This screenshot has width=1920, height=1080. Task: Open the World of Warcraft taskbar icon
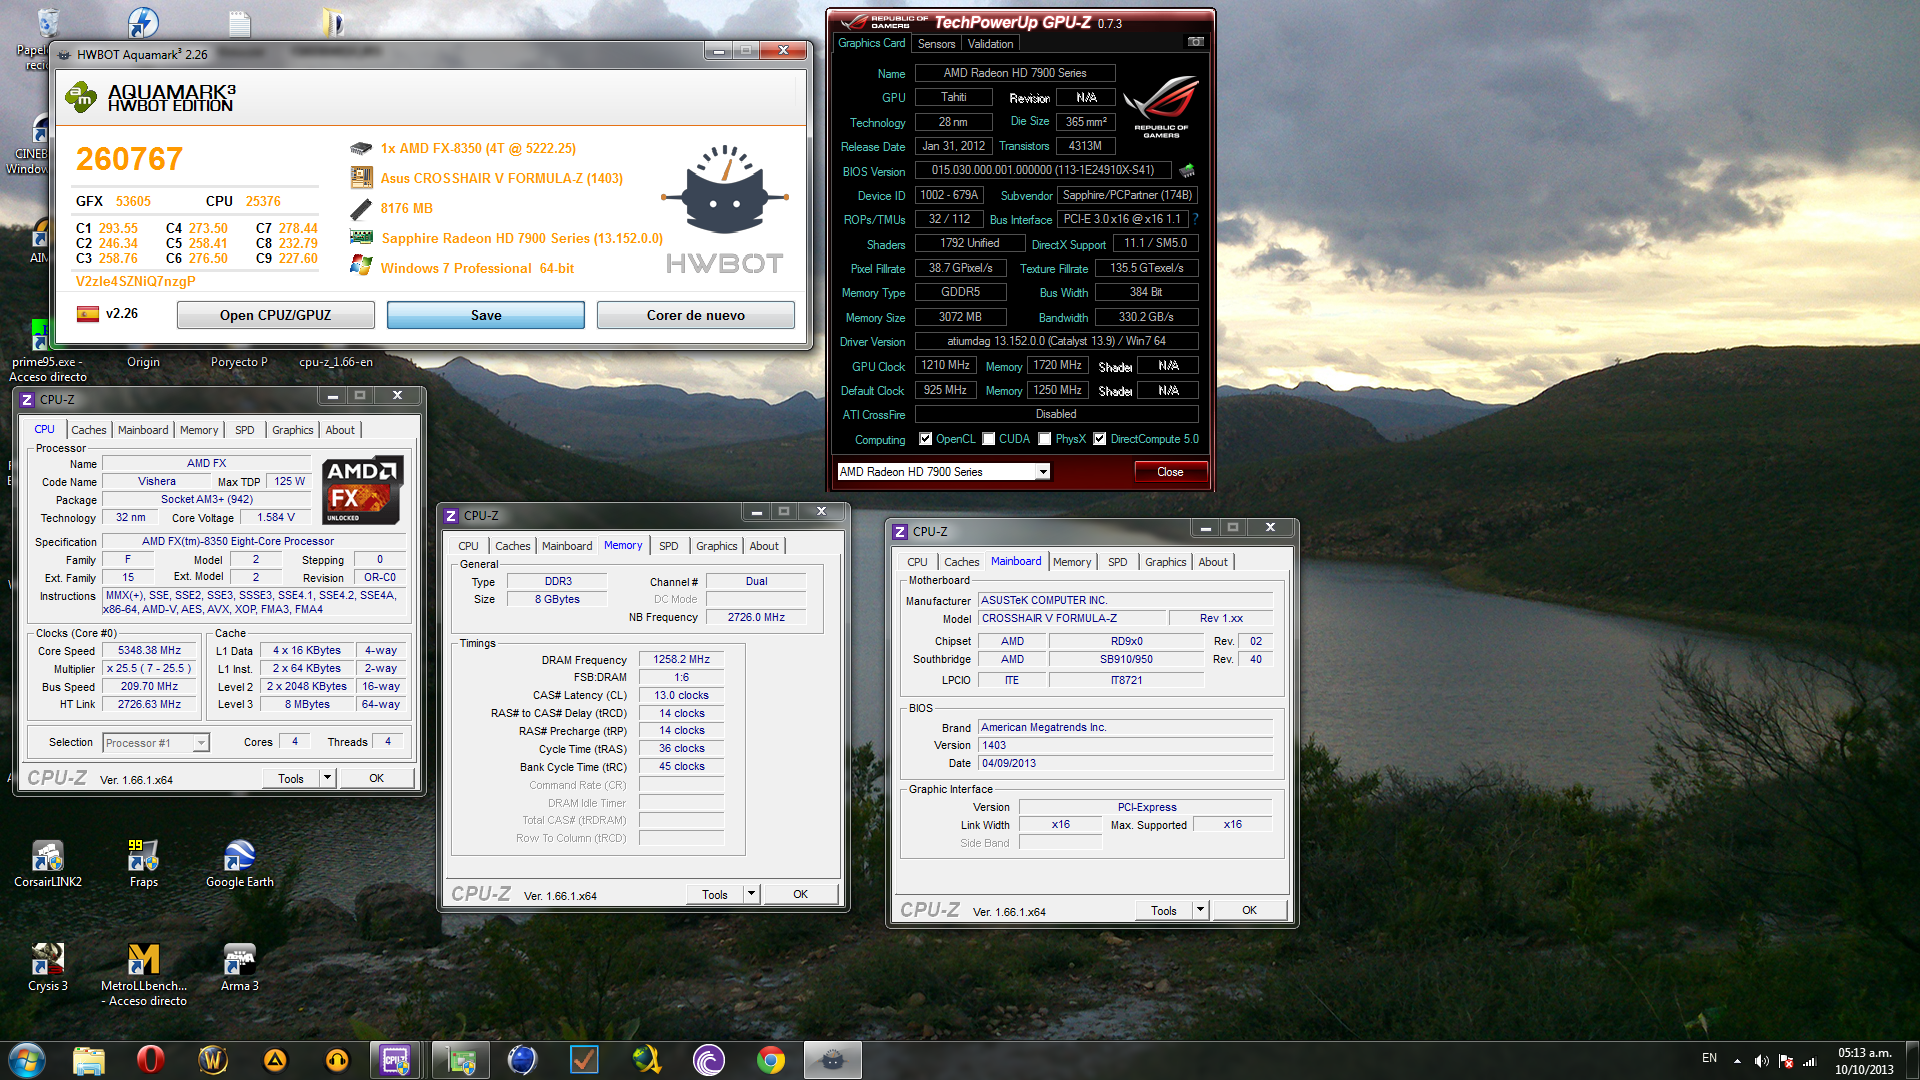[x=213, y=1060]
